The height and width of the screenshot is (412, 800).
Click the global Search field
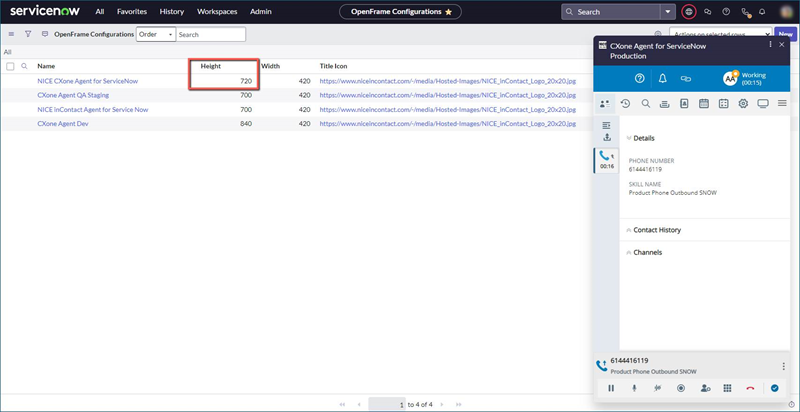(611, 12)
